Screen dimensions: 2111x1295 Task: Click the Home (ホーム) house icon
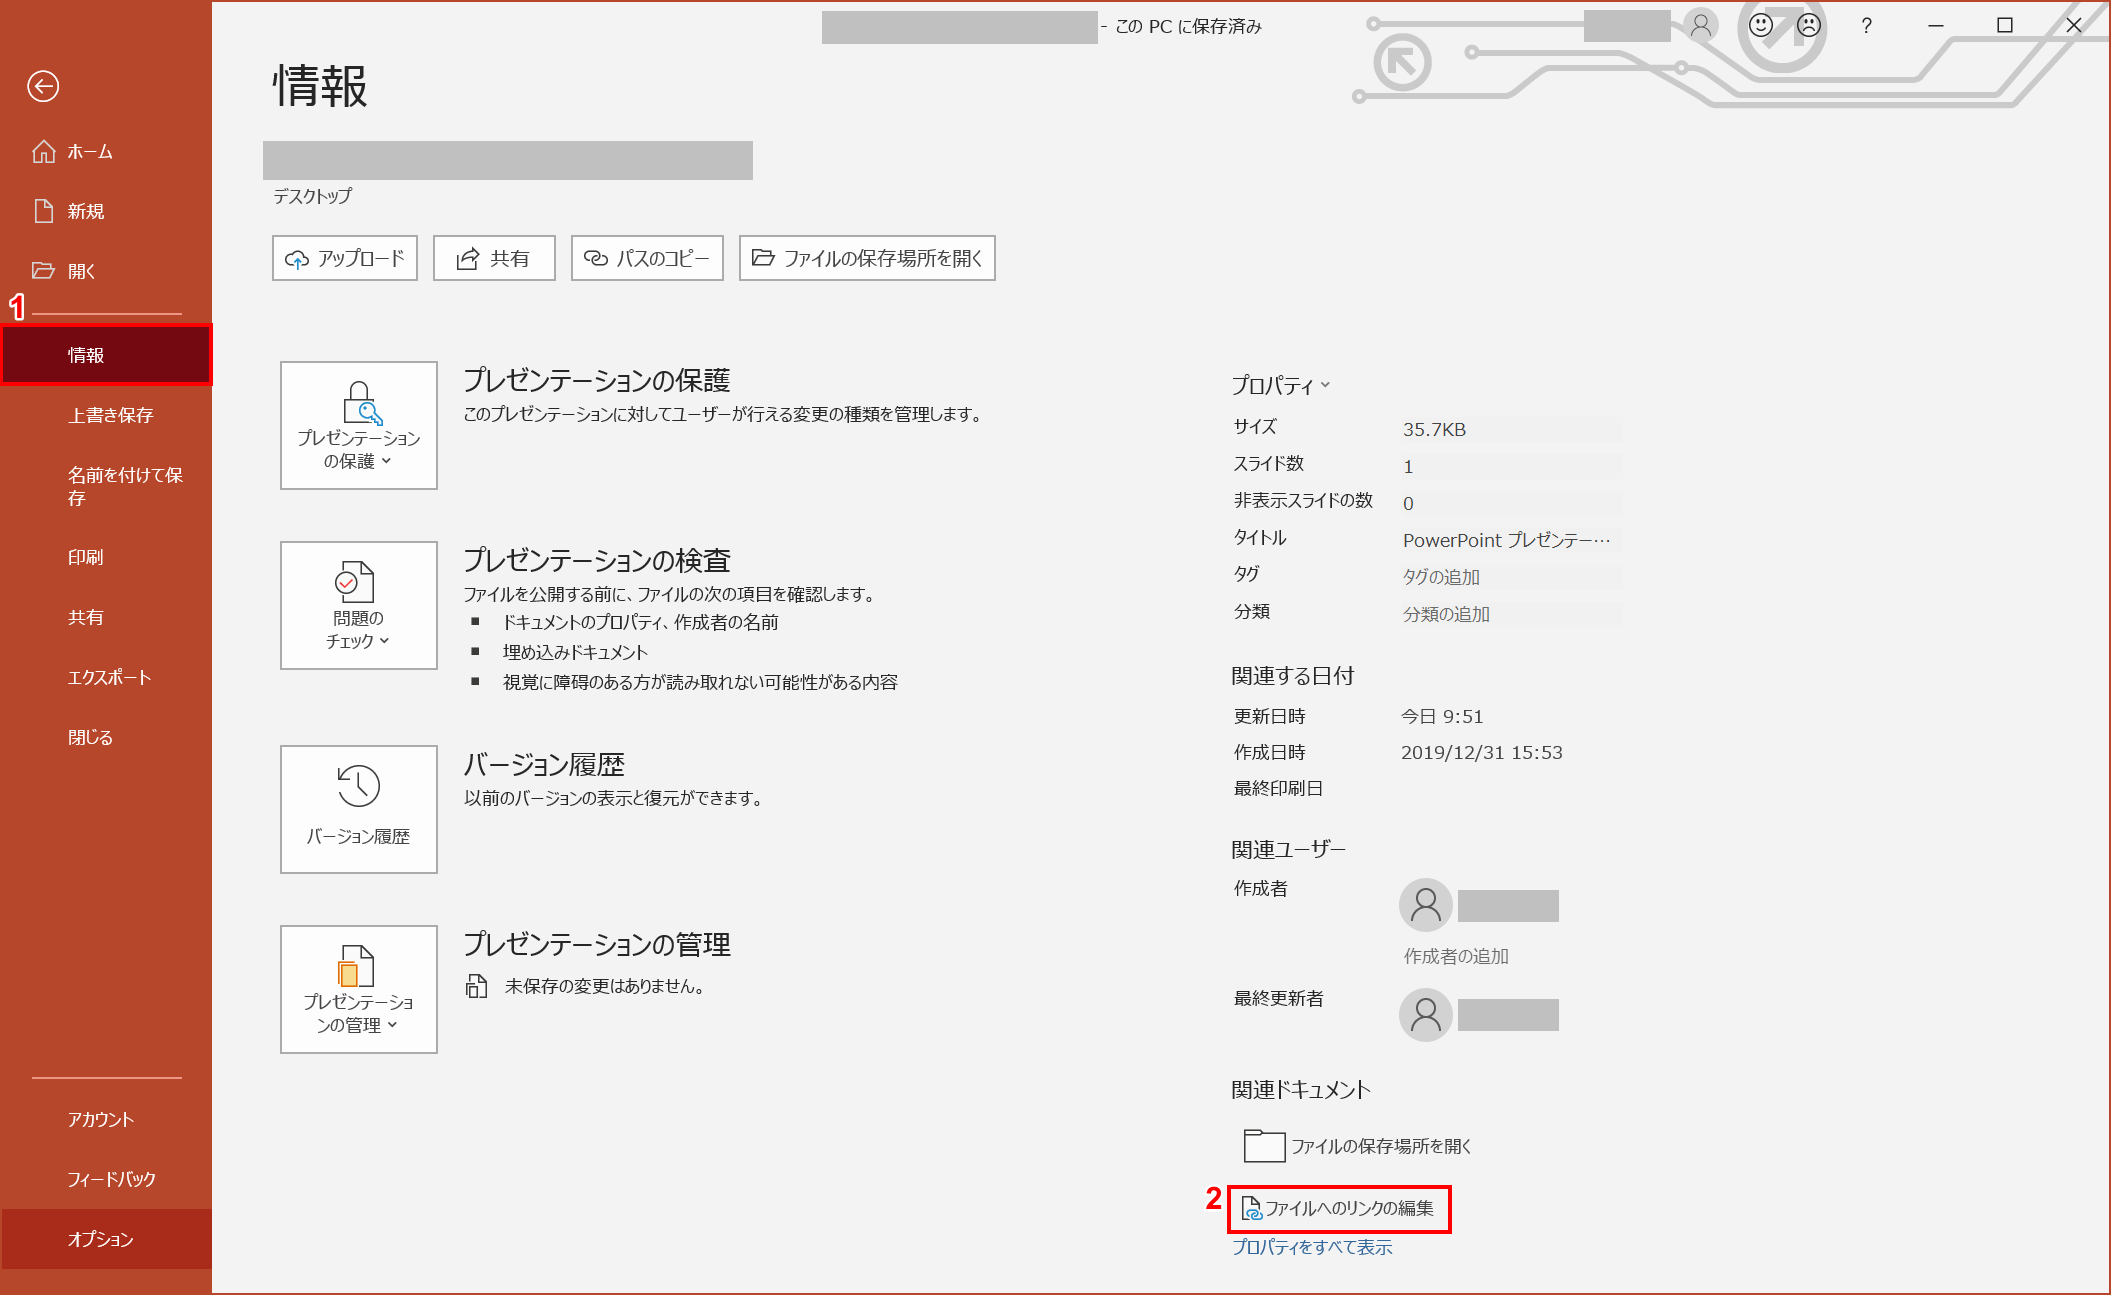(x=44, y=151)
